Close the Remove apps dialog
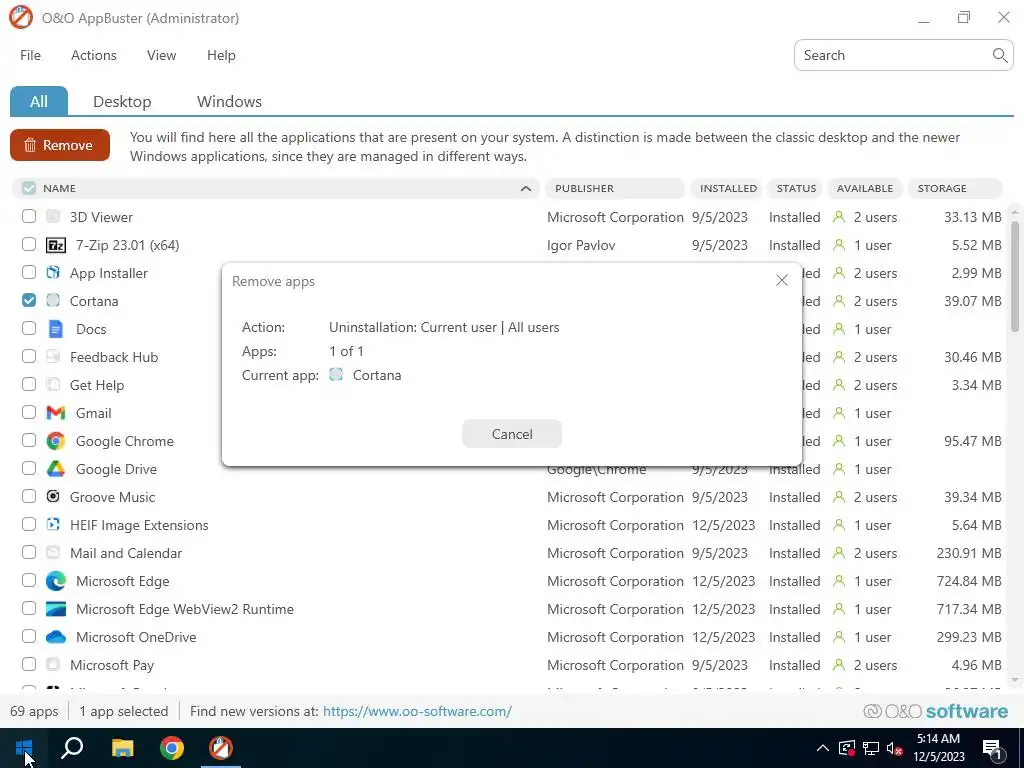This screenshot has width=1024, height=768. 782,280
